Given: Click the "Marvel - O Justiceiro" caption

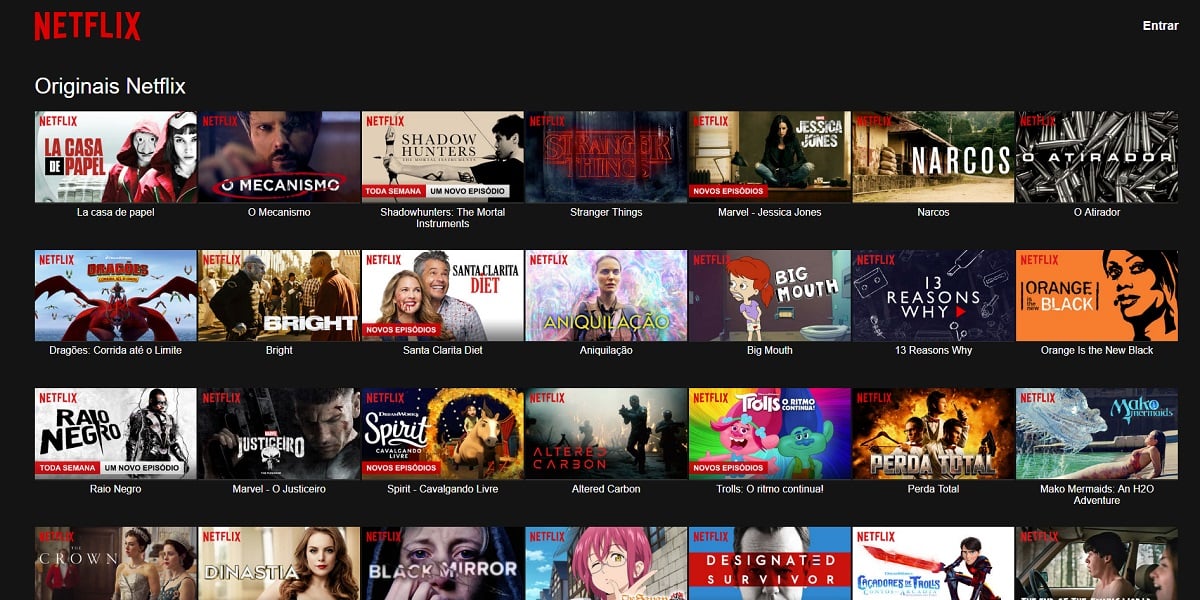Looking at the screenshot, I should click(x=279, y=489).
